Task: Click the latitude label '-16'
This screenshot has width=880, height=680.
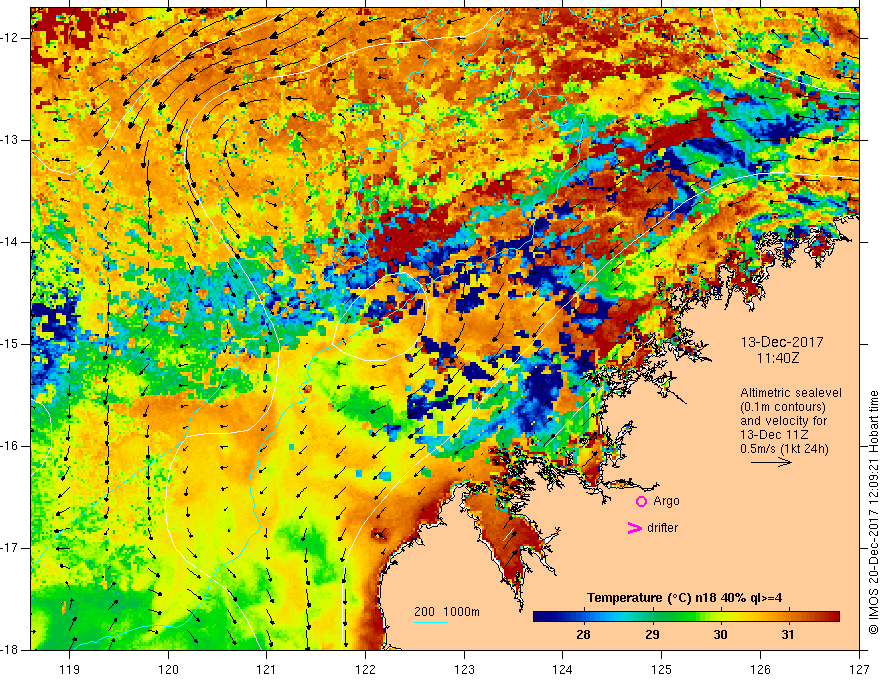Action: pyautogui.click(x=10, y=446)
